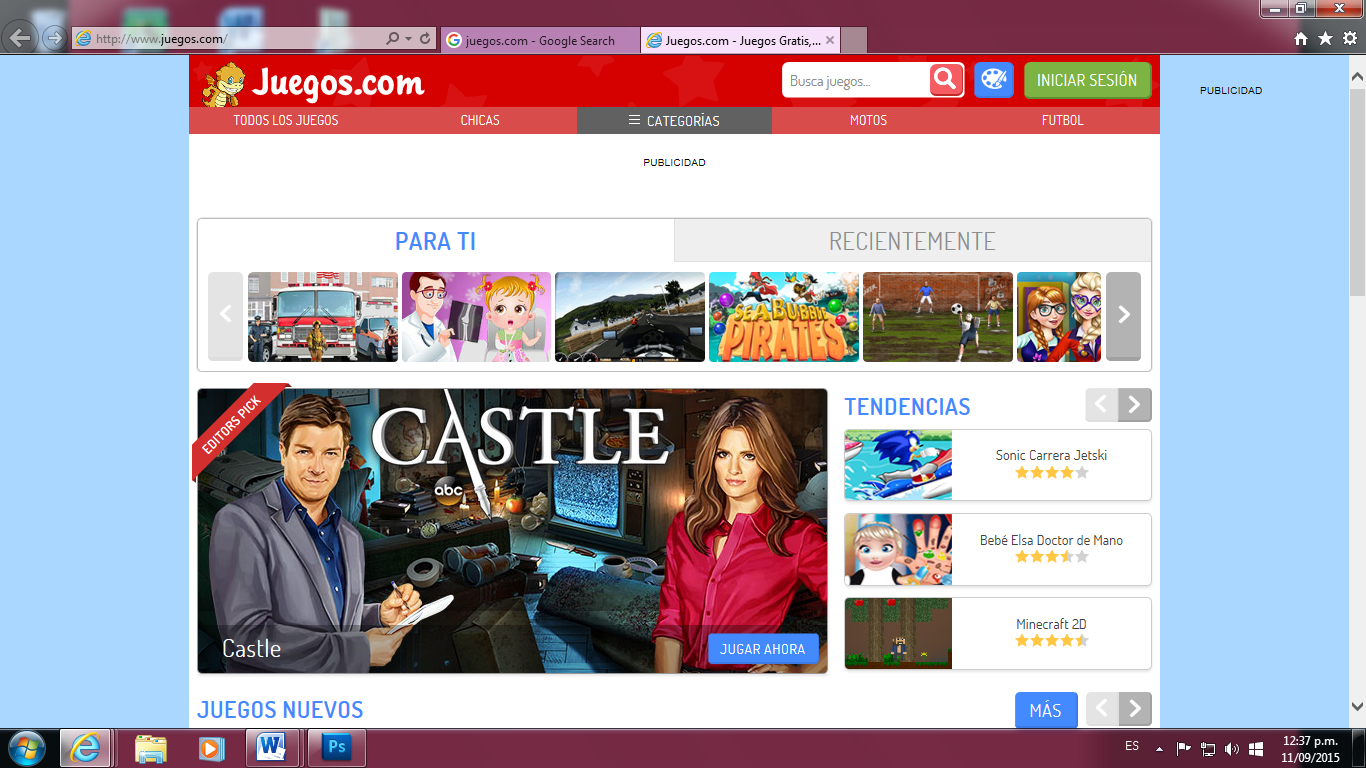Switch to the RECIENTEMENTE tab
The width and height of the screenshot is (1366, 768).
pyautogui.click(x=912, y=241)
